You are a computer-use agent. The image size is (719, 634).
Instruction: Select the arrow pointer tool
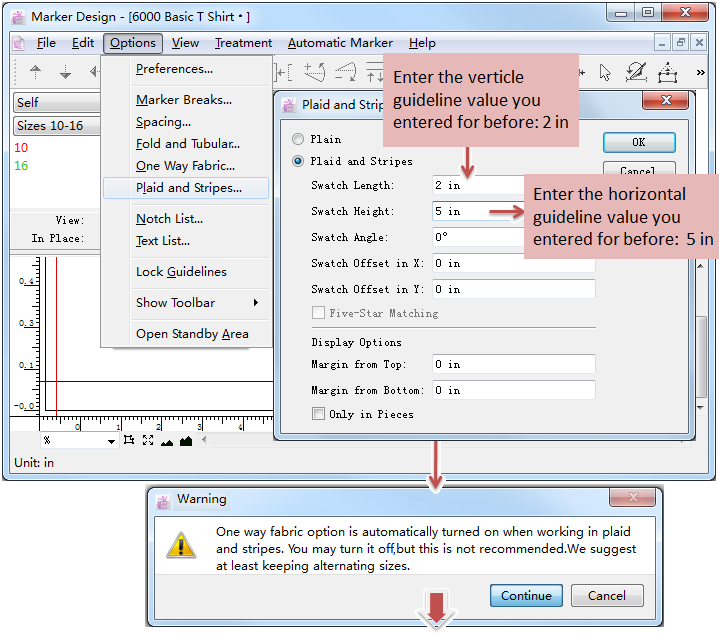605,72
